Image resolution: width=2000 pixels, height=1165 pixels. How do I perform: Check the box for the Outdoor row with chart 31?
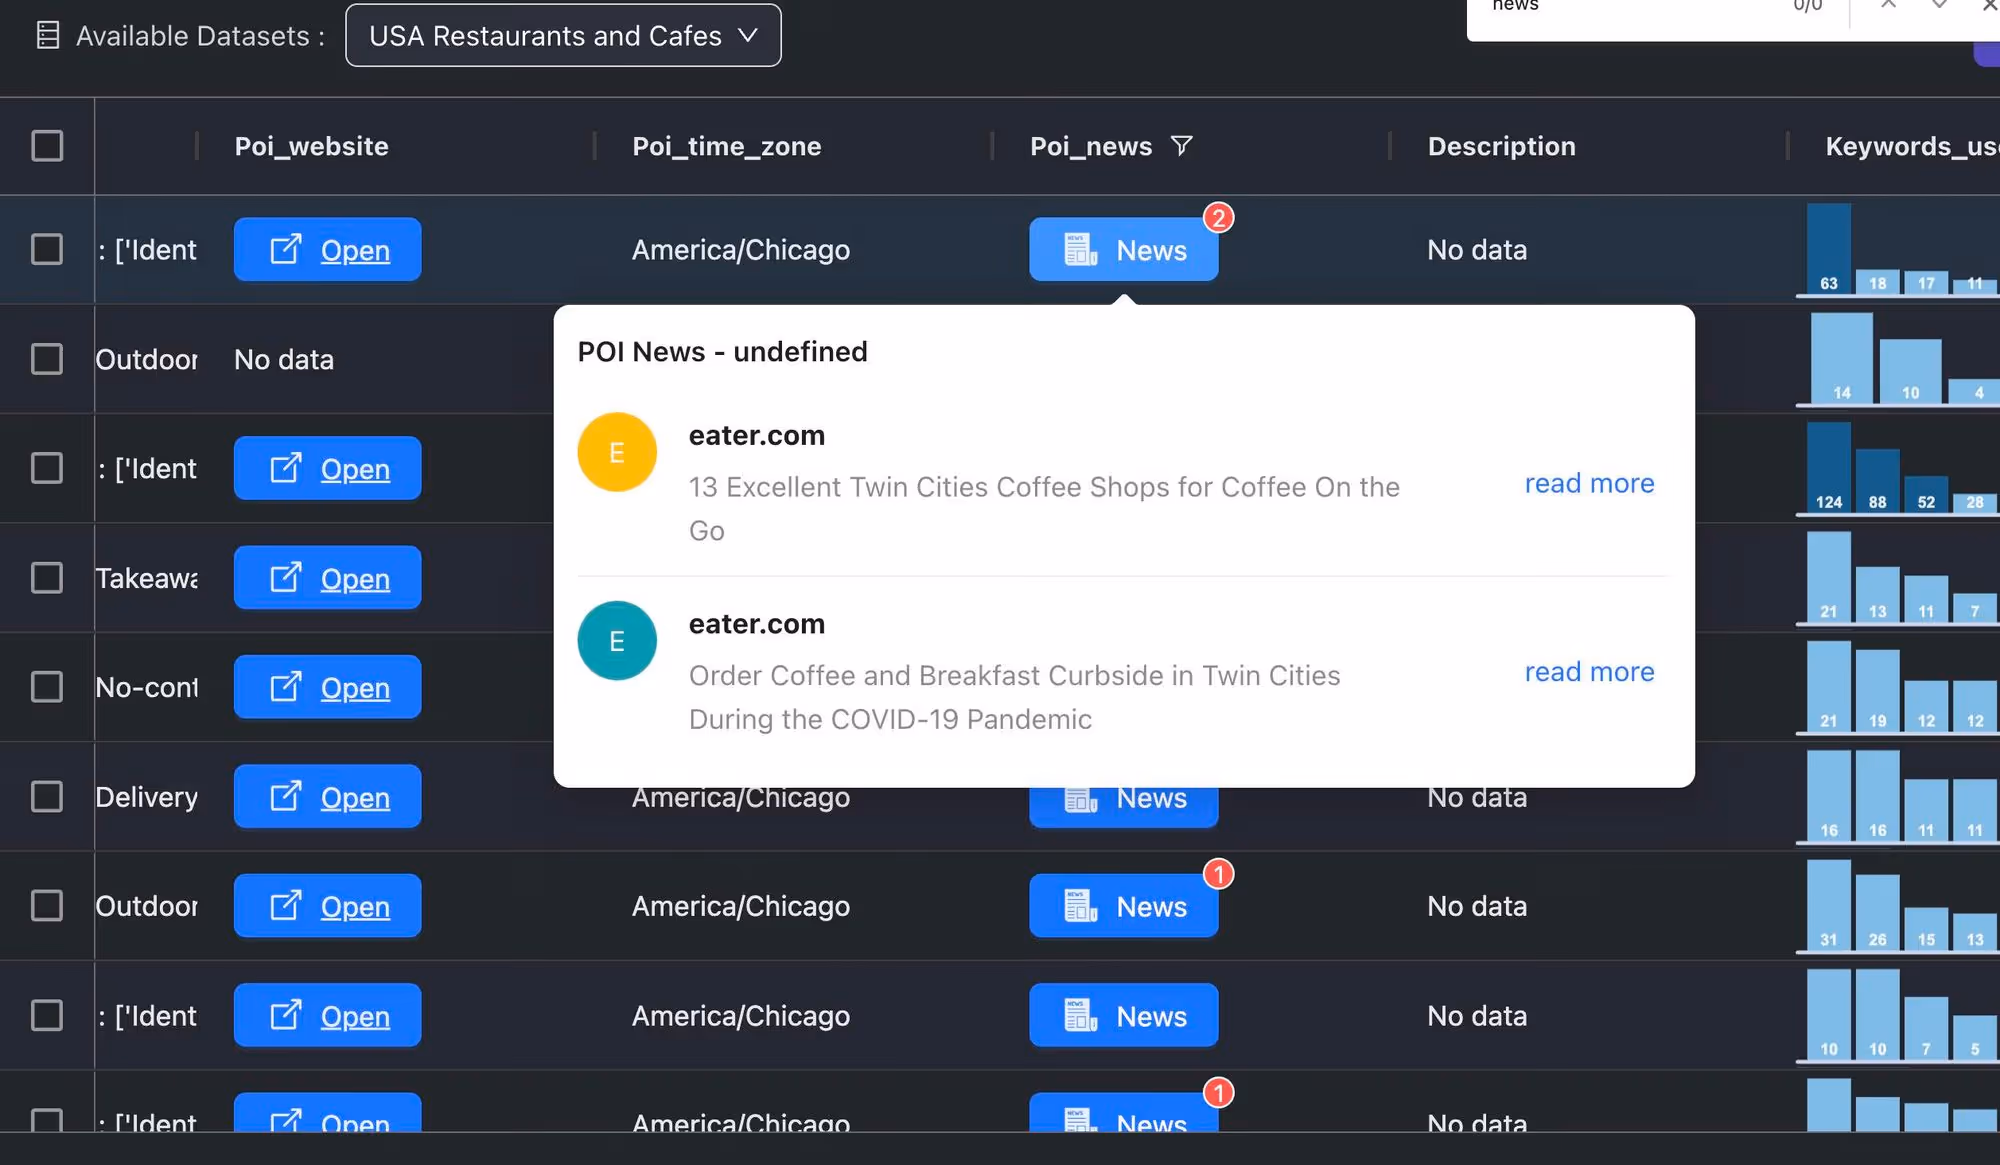pyautogui.click(x=47, y=906)
